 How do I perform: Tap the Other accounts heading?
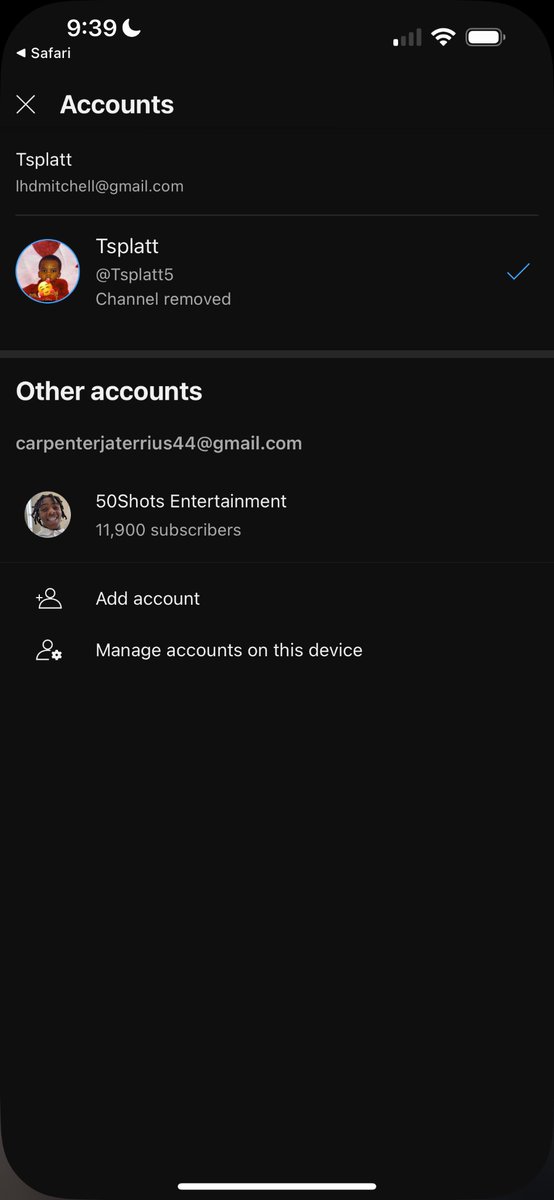pyautogui.click(x=109, y=391)
